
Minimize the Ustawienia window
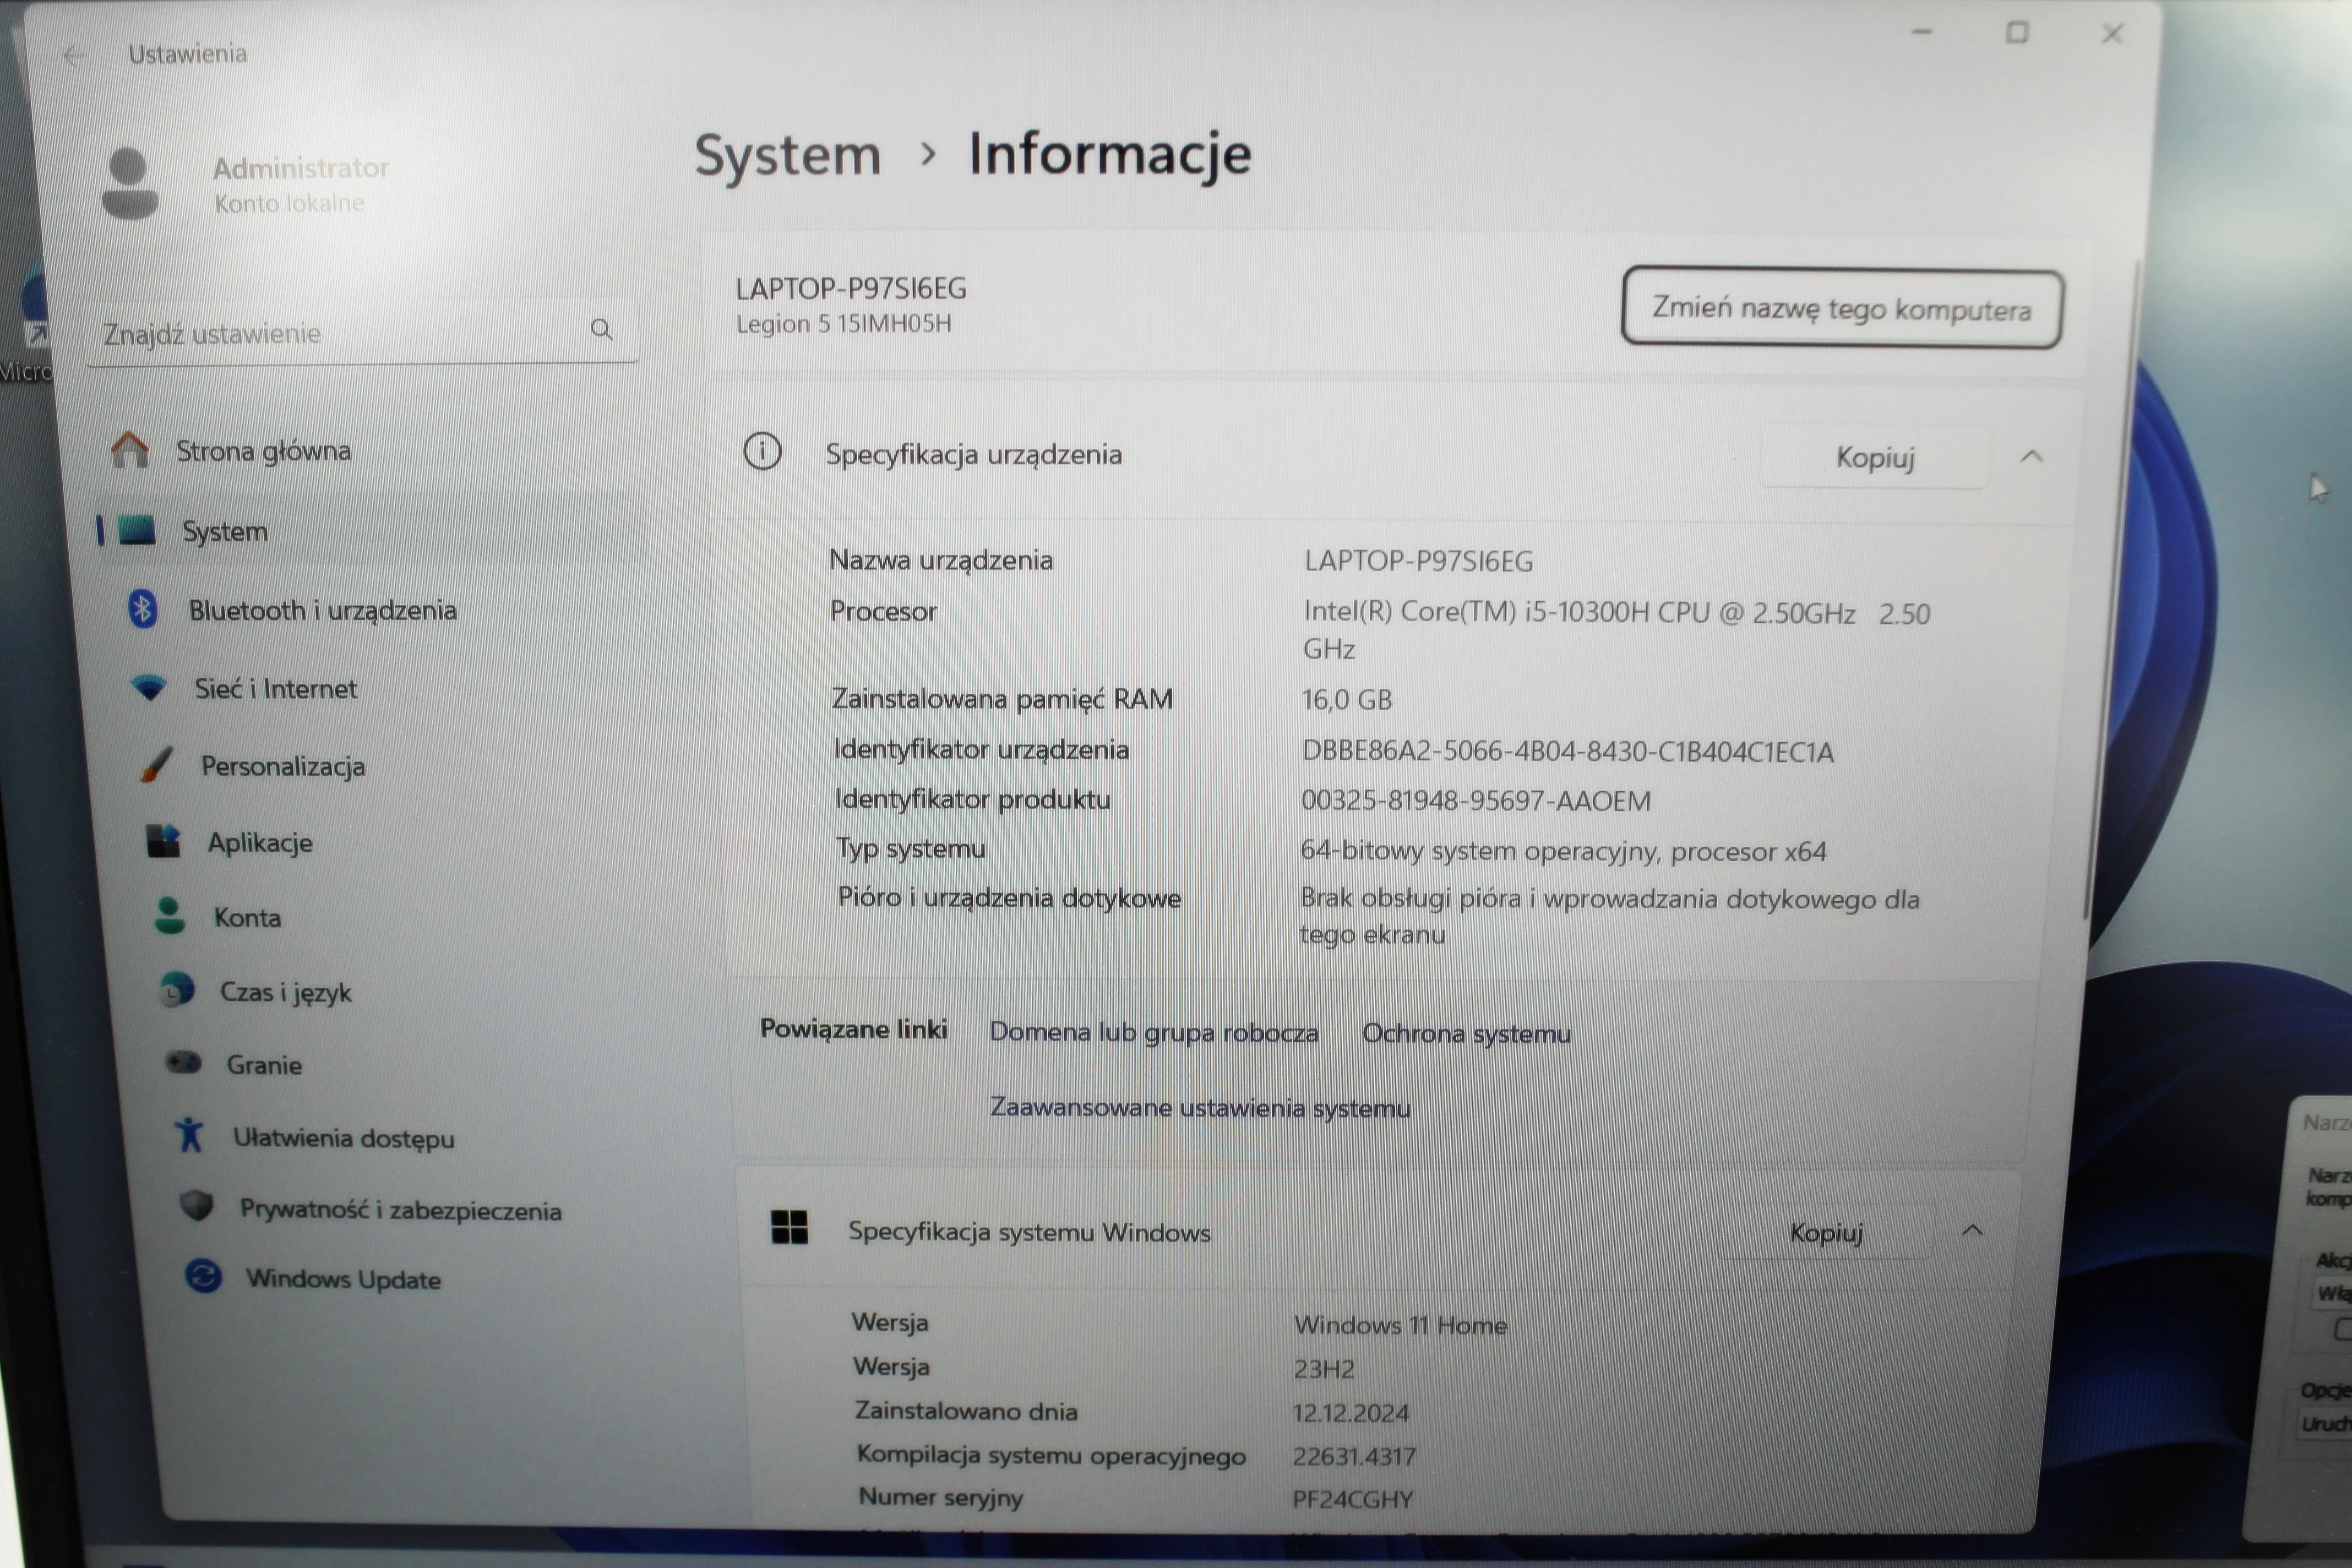point(1921,33)
